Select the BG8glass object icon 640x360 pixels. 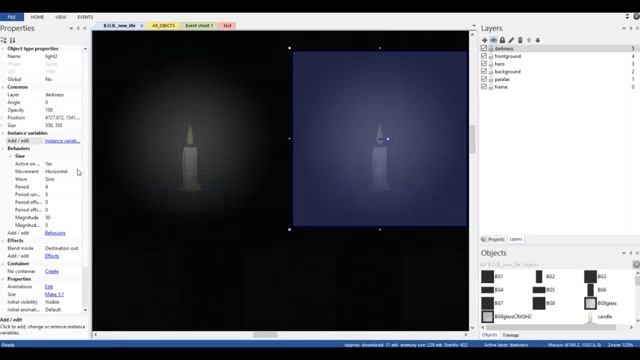pyautogui.click(x=590, y=303)
